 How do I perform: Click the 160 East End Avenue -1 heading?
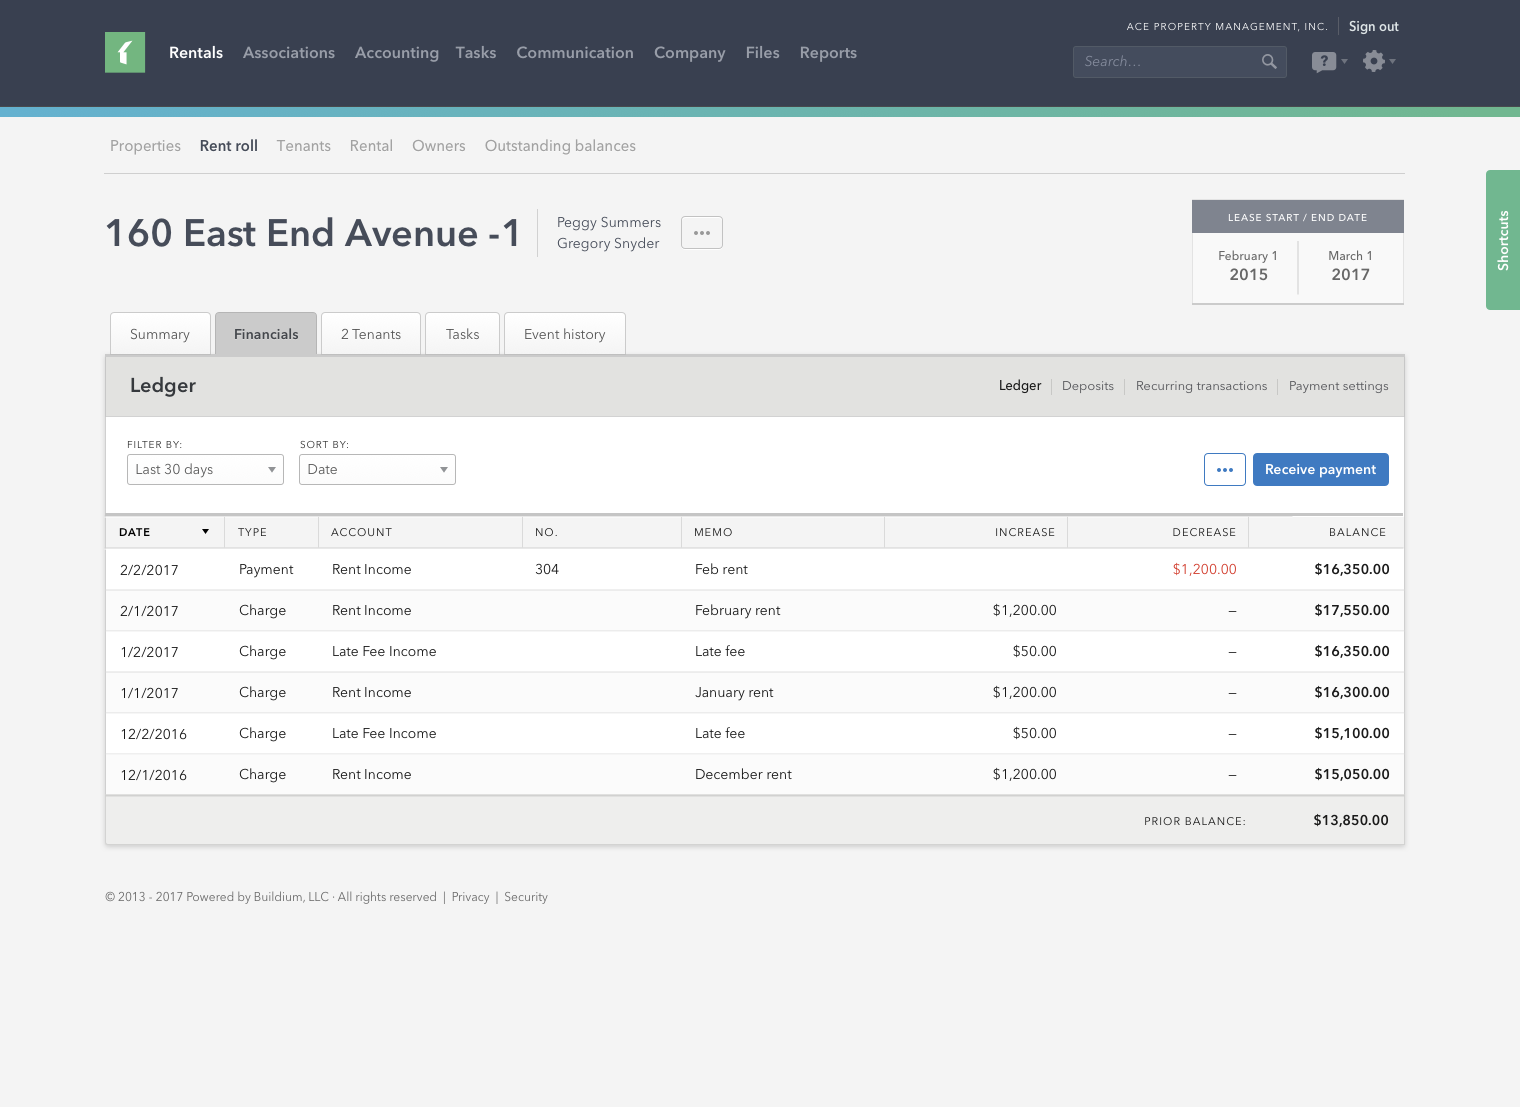313,233
